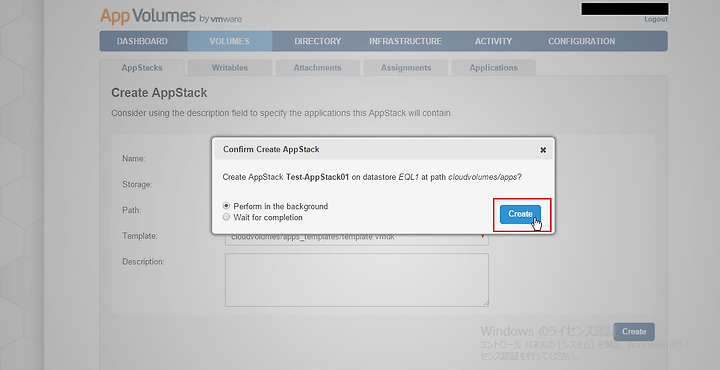Switch to the Writables tab

230,68
